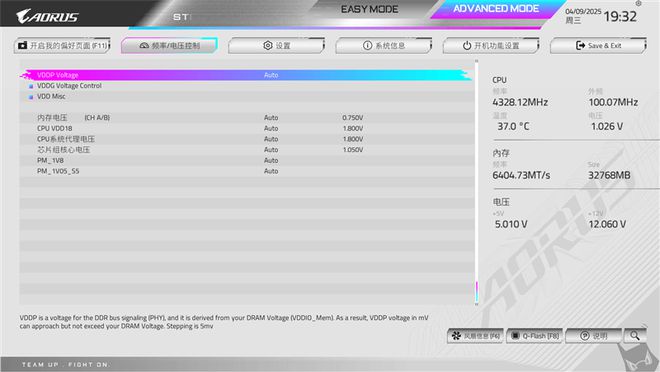Open the 系统信息 system info tab

click(384, 45)
